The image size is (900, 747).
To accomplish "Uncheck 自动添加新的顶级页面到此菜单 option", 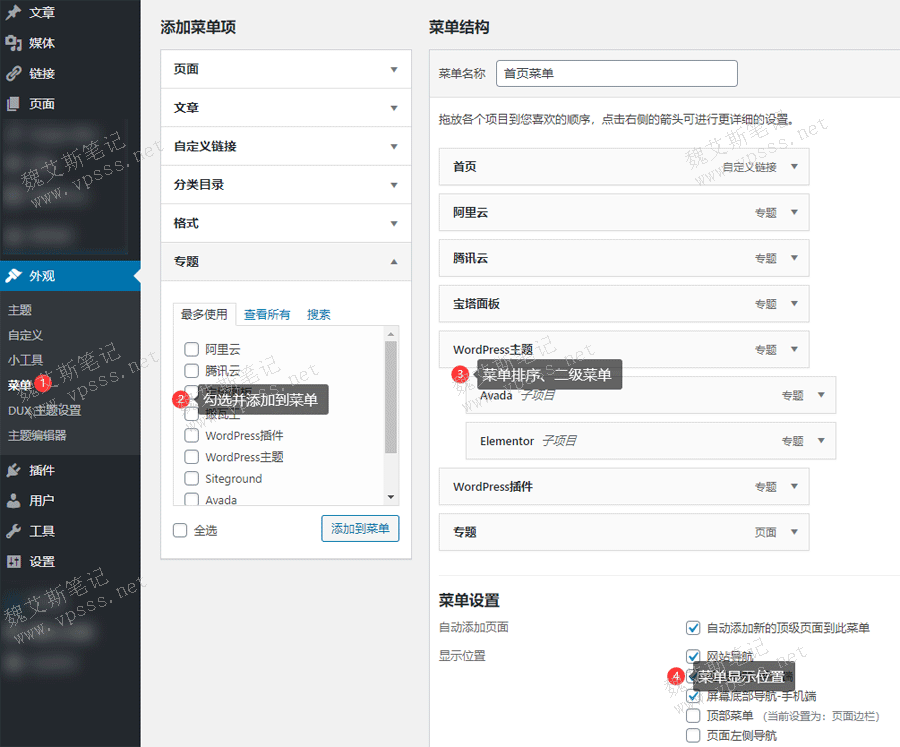I will (693, 628).
